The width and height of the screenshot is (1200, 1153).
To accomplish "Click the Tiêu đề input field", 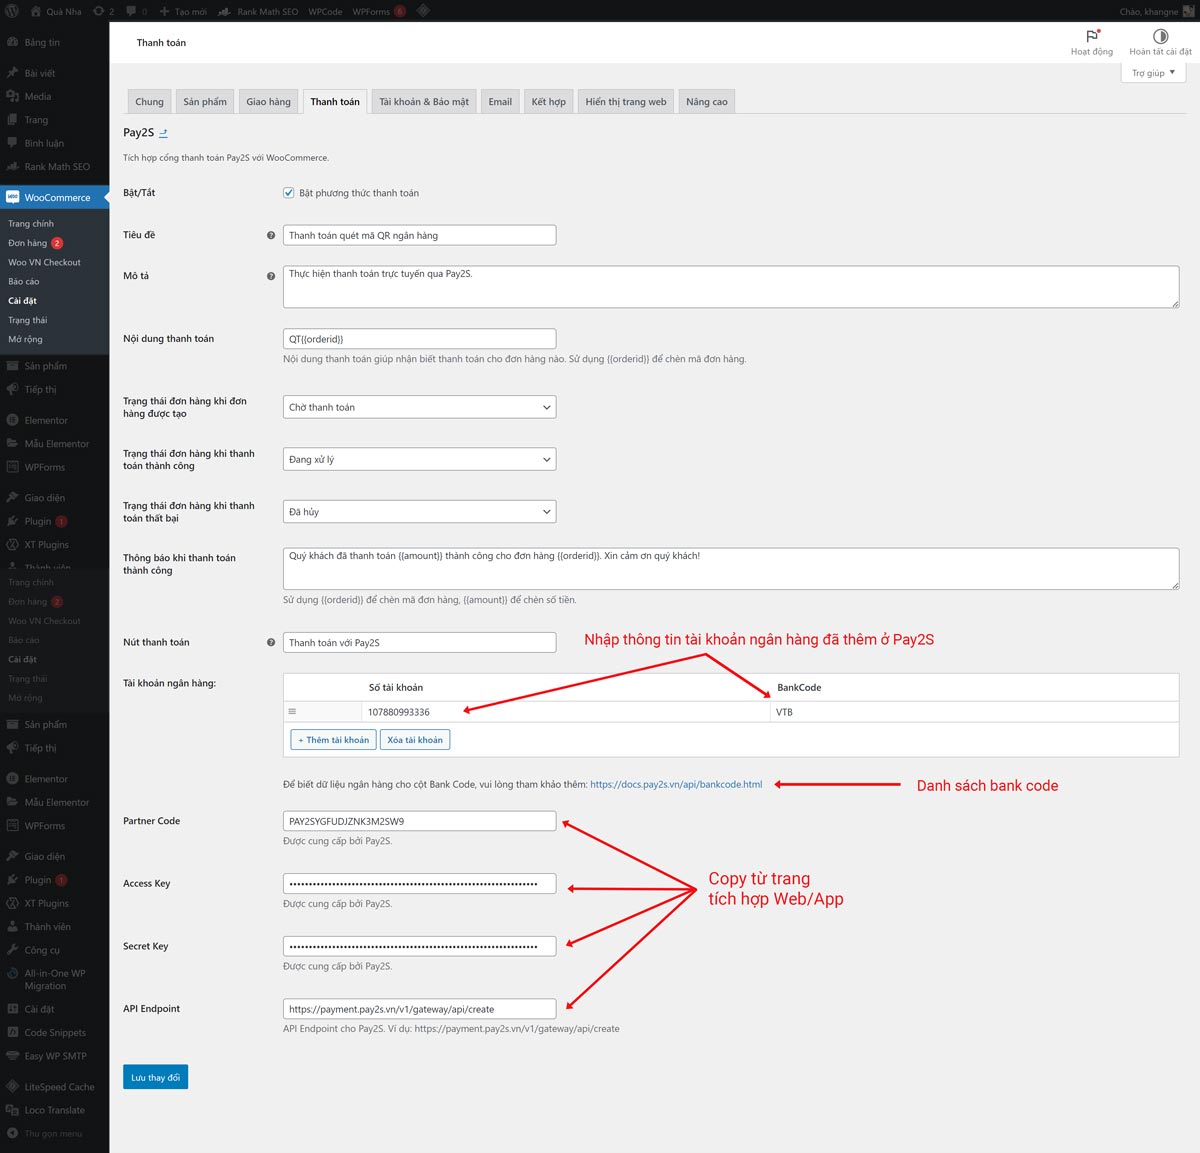I will click(420, 235).
